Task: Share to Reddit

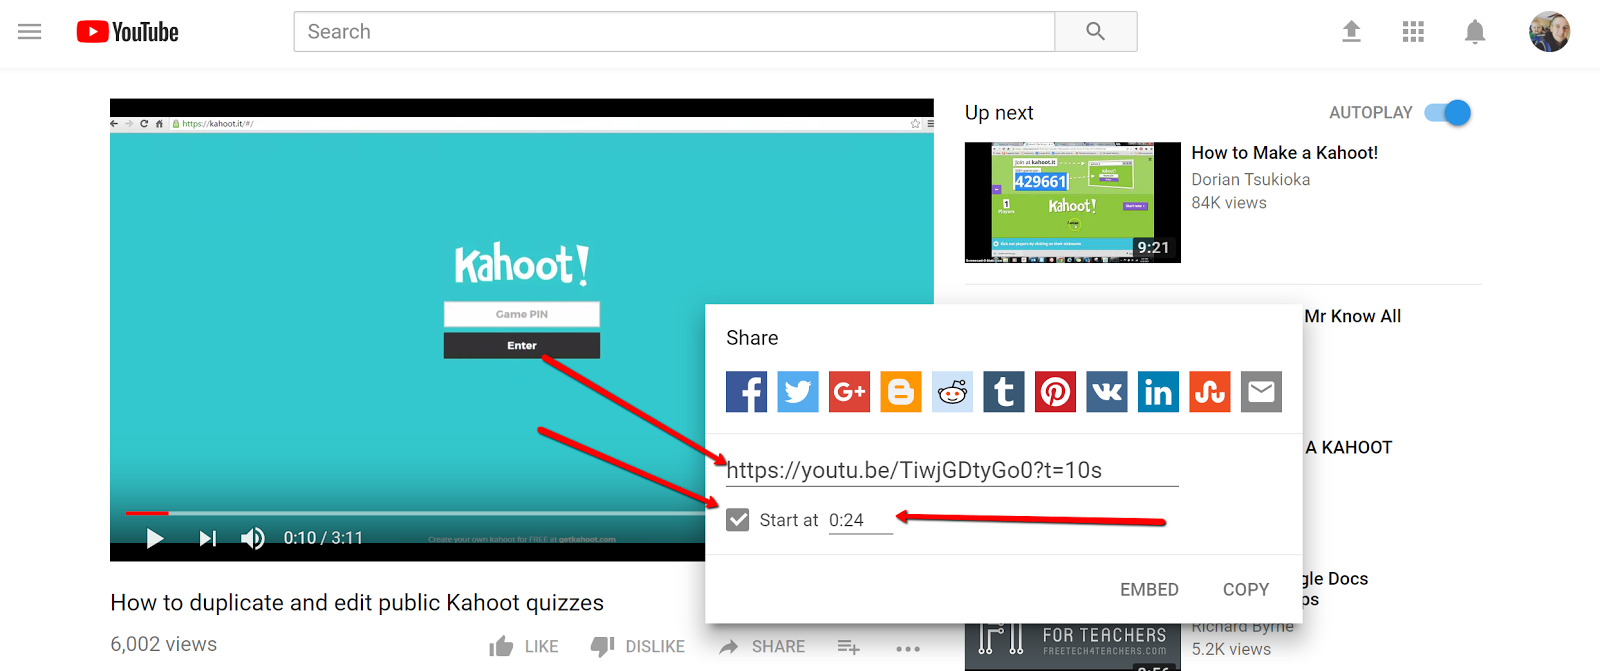Action: tap(952, 392)
